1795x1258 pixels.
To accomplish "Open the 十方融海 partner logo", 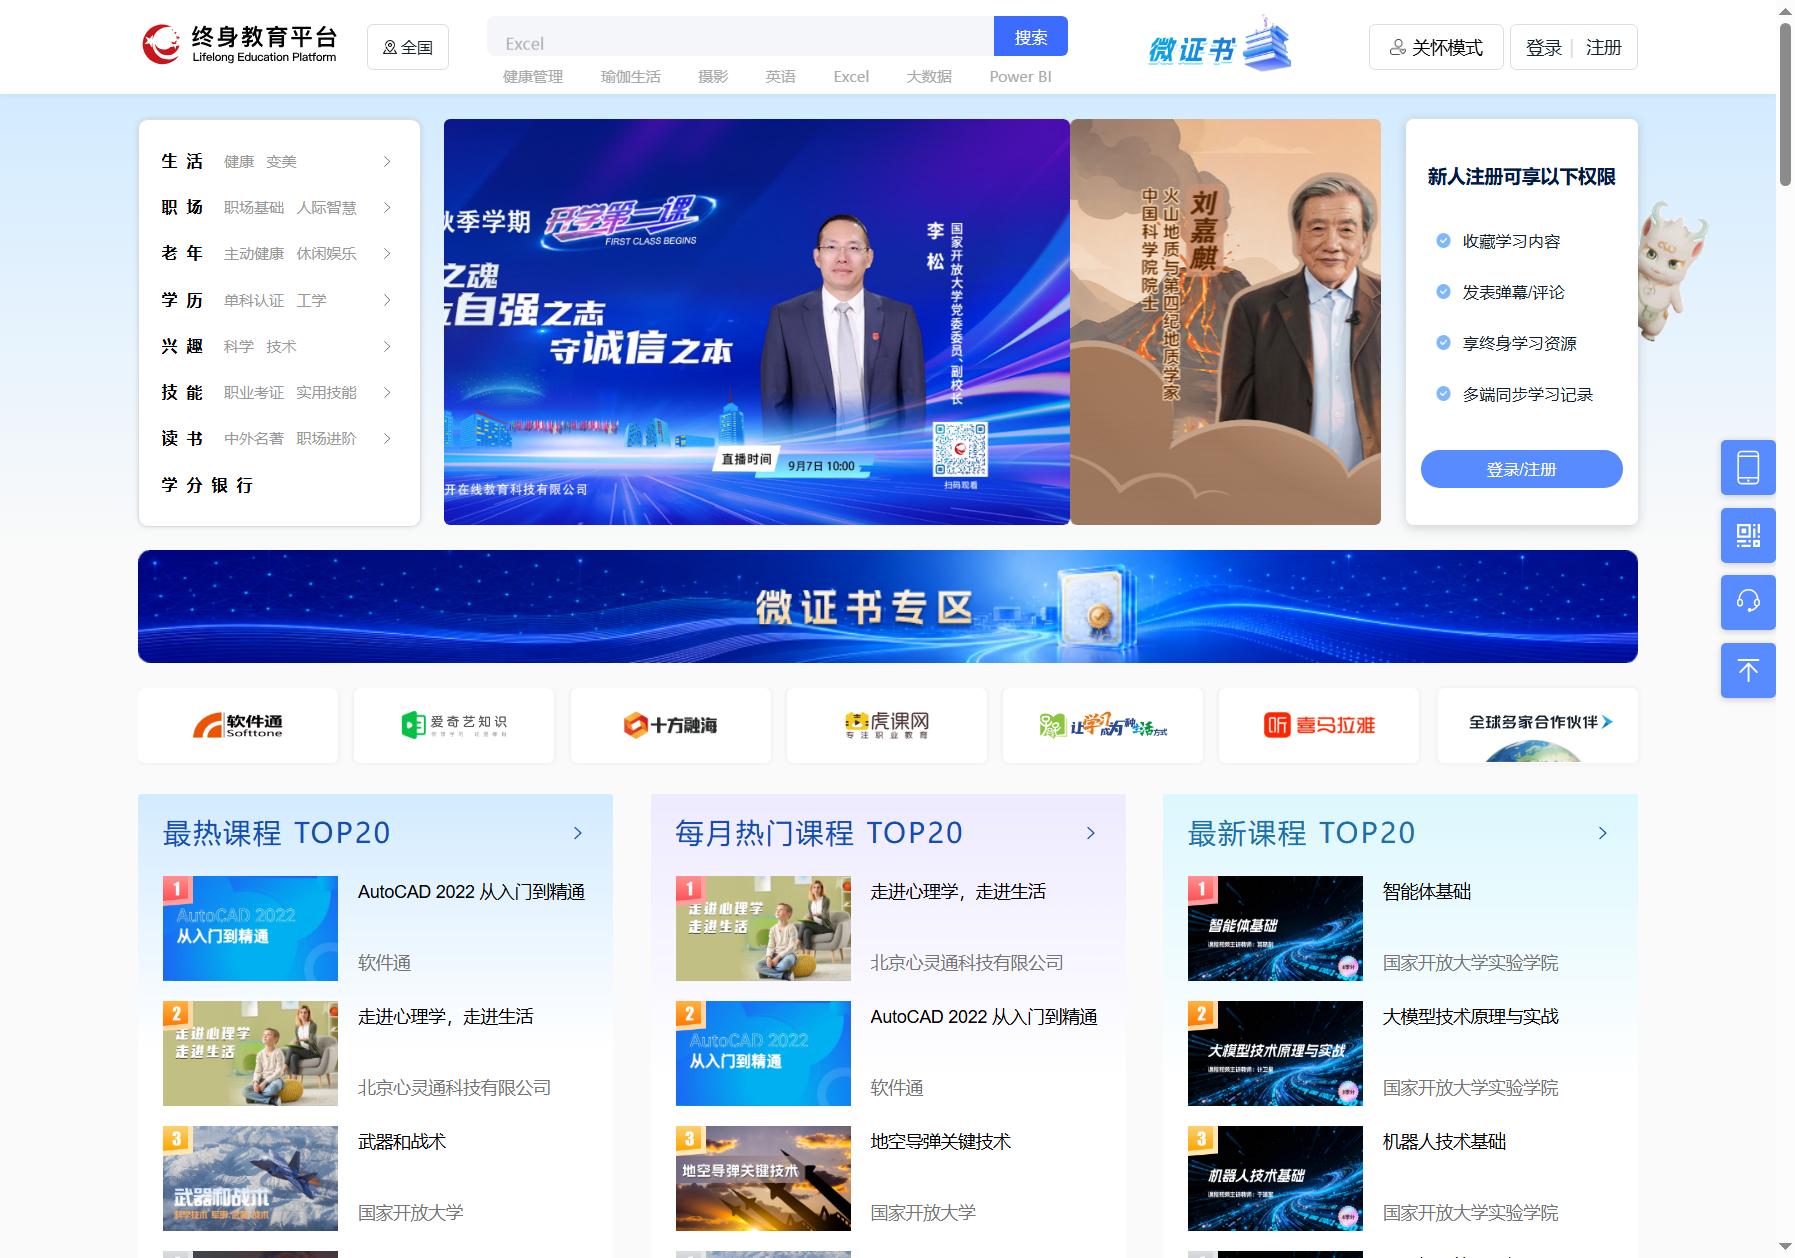I will (670, 725).
